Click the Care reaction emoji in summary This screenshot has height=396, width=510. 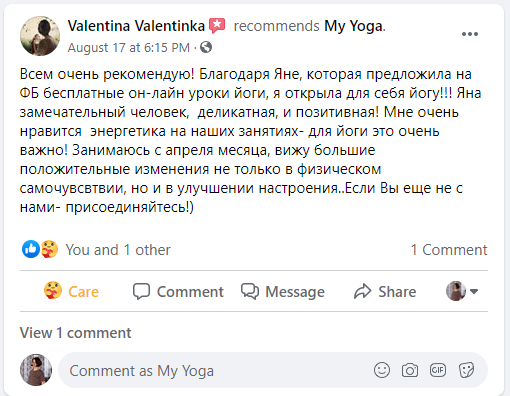point(49,249)
